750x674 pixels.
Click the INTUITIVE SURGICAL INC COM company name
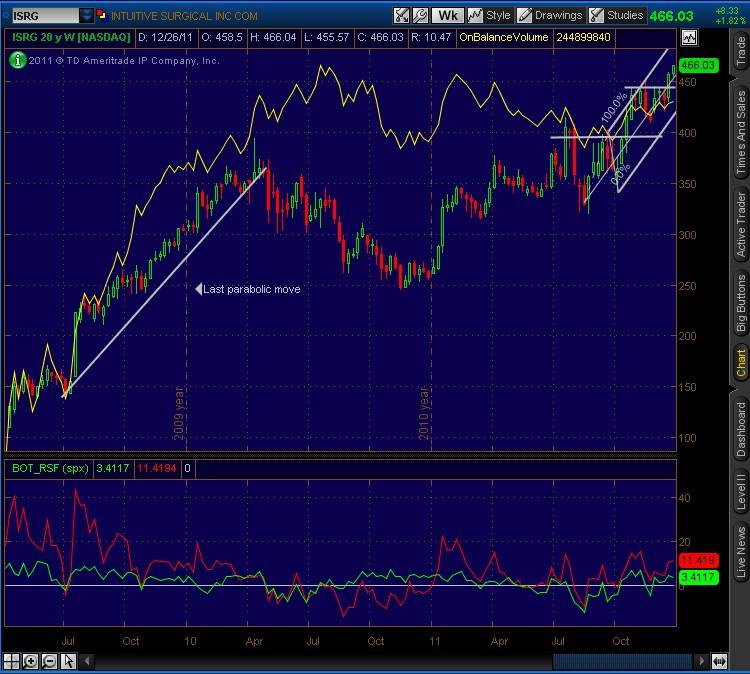184,16
